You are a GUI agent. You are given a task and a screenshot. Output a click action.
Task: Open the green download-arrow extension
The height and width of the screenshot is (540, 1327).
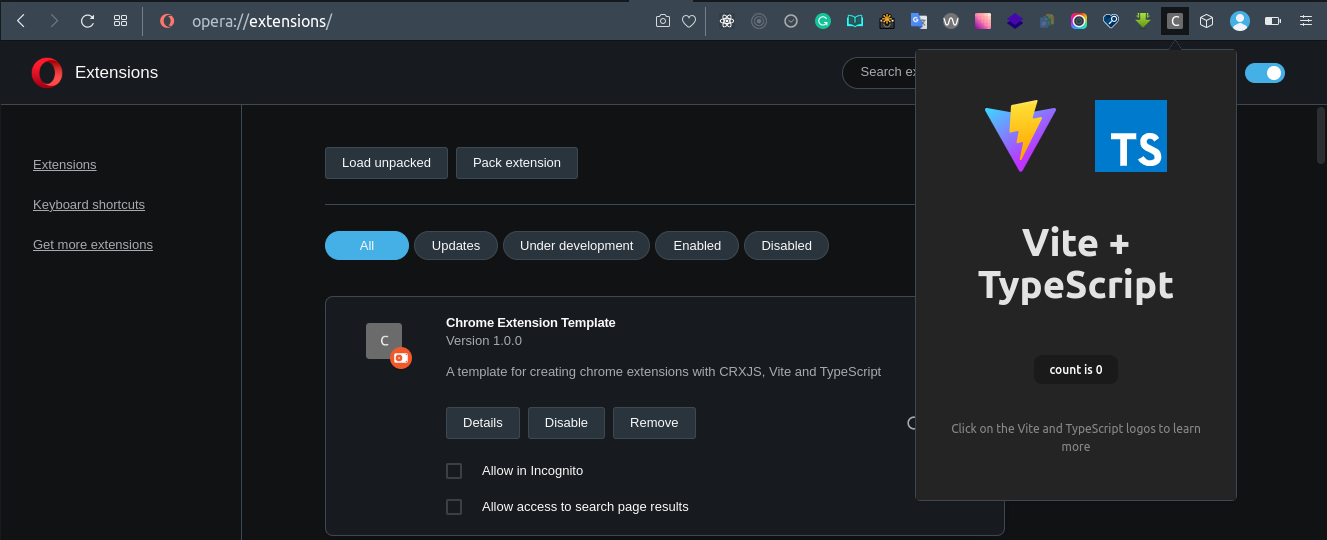pos(1143,20)
